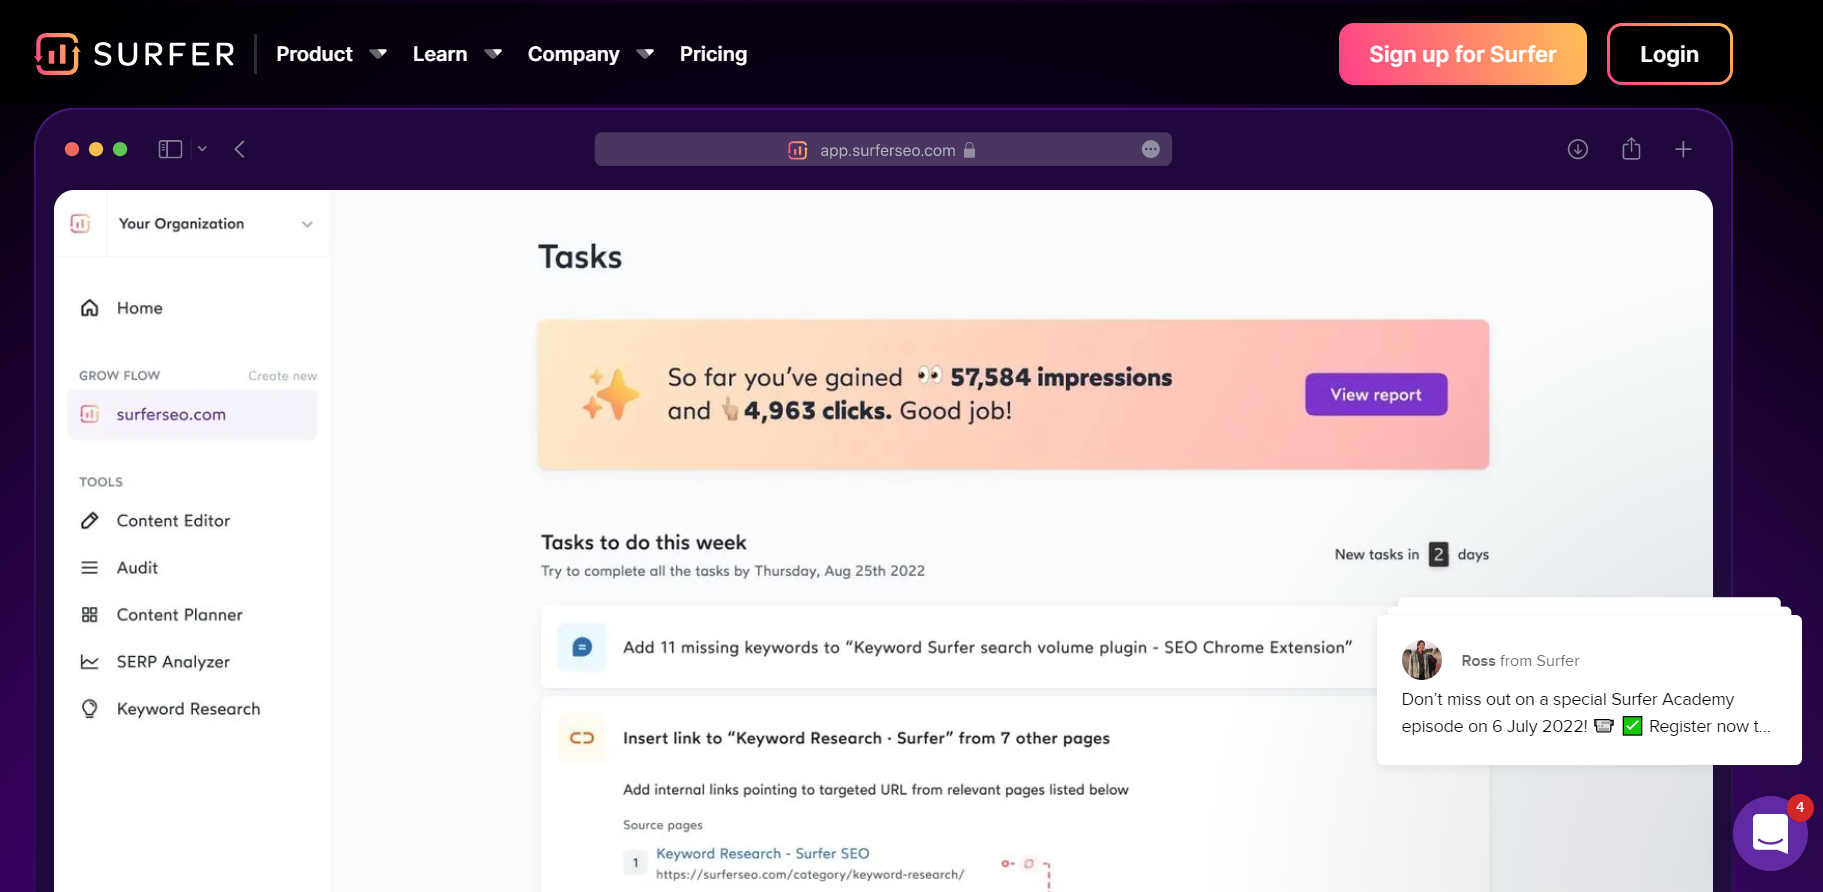Expand the Product dropdown arrow
Screen dimensions: 1823x892
tap(378, 54)
